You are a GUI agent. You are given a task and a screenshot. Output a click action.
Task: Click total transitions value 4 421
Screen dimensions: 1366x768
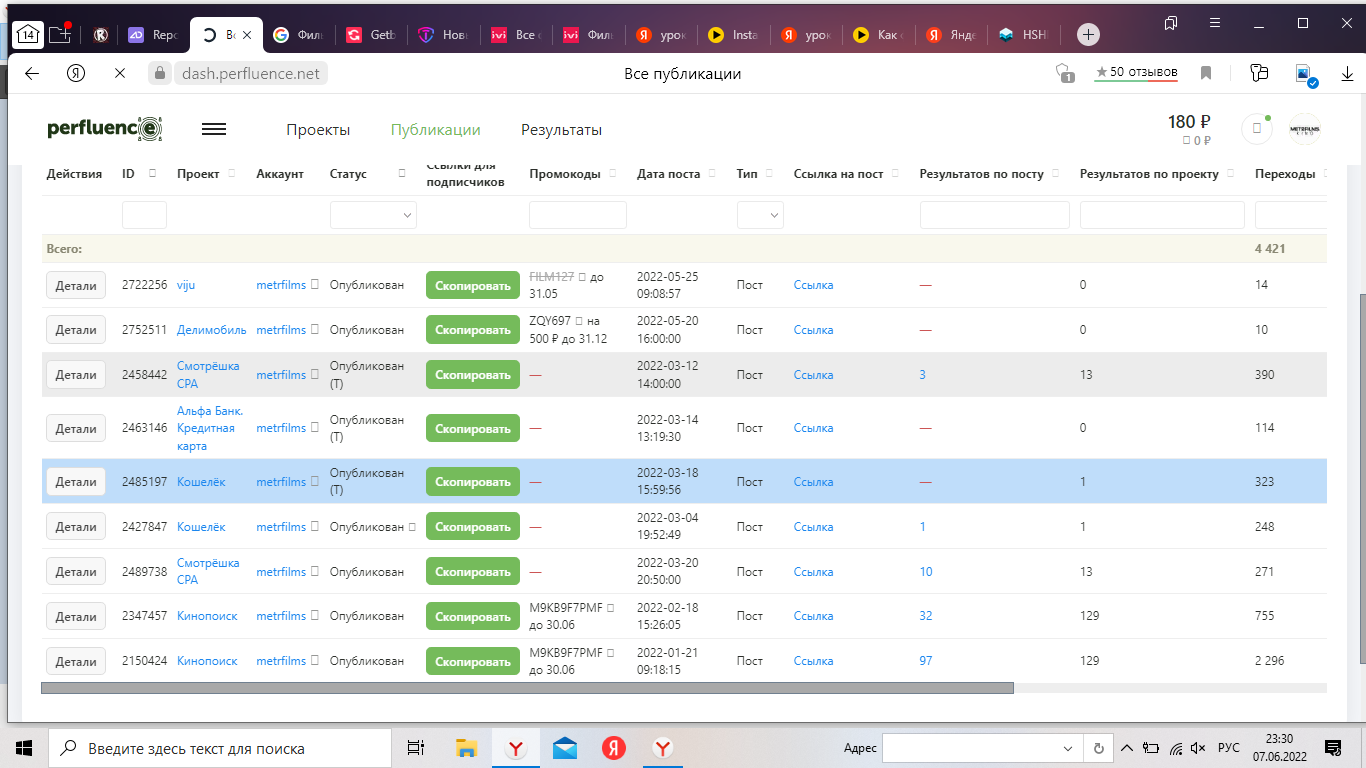tap(1270, 248)
